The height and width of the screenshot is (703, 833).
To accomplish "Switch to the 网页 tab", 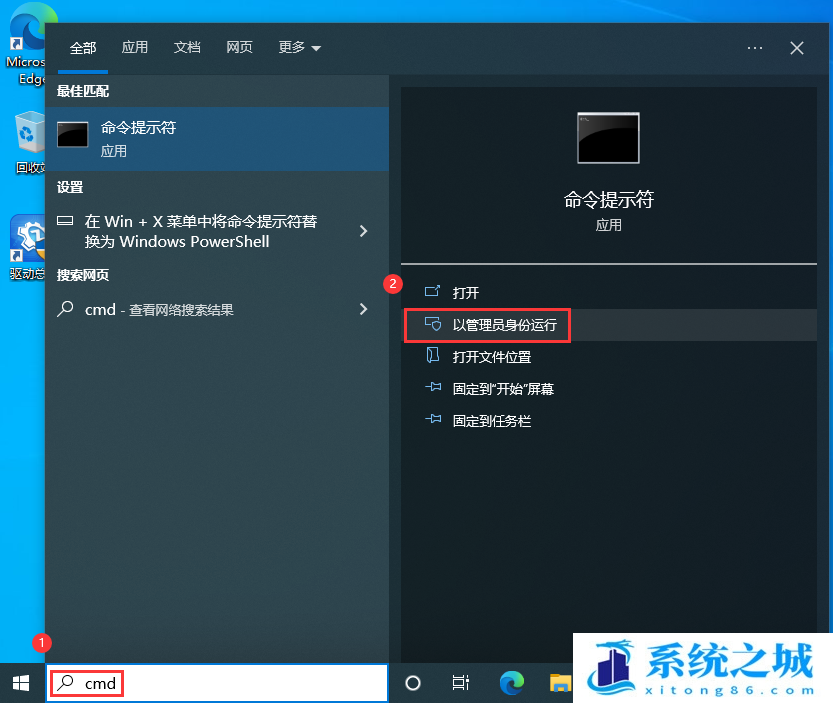I will (x=239, y=48).
